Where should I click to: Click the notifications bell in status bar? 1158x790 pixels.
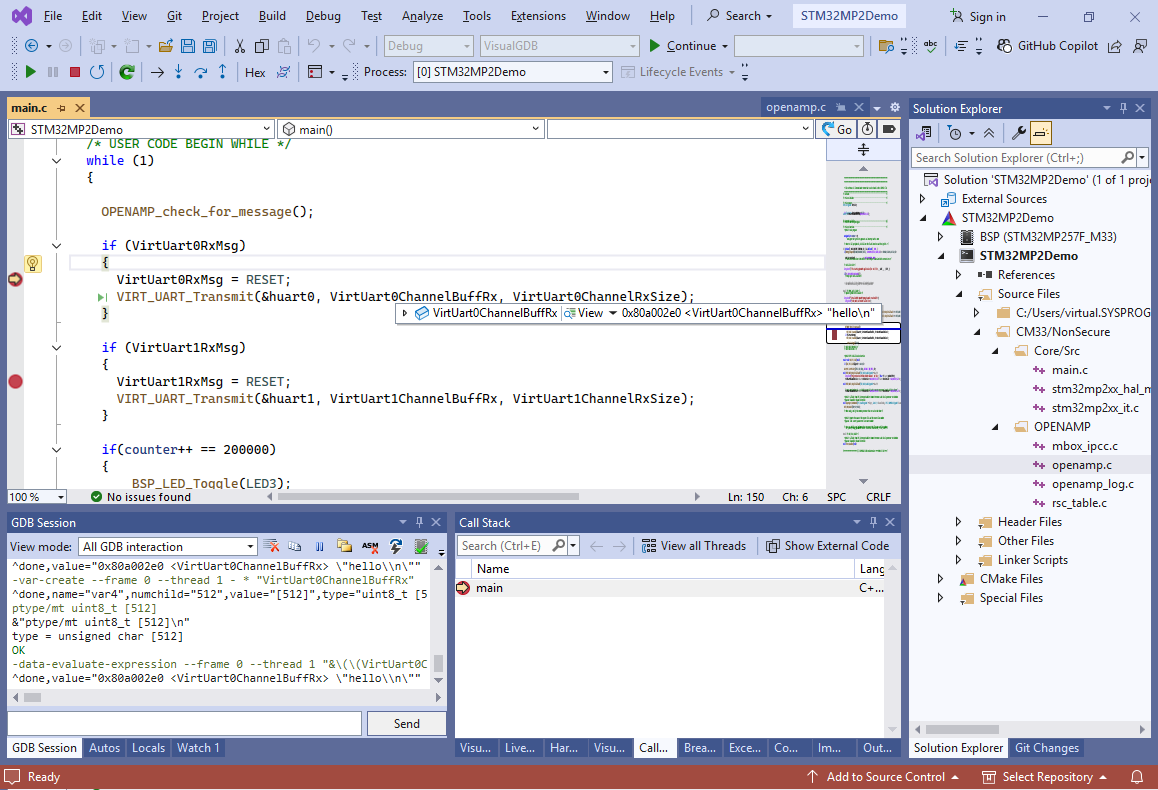[x=1137, y=777]
